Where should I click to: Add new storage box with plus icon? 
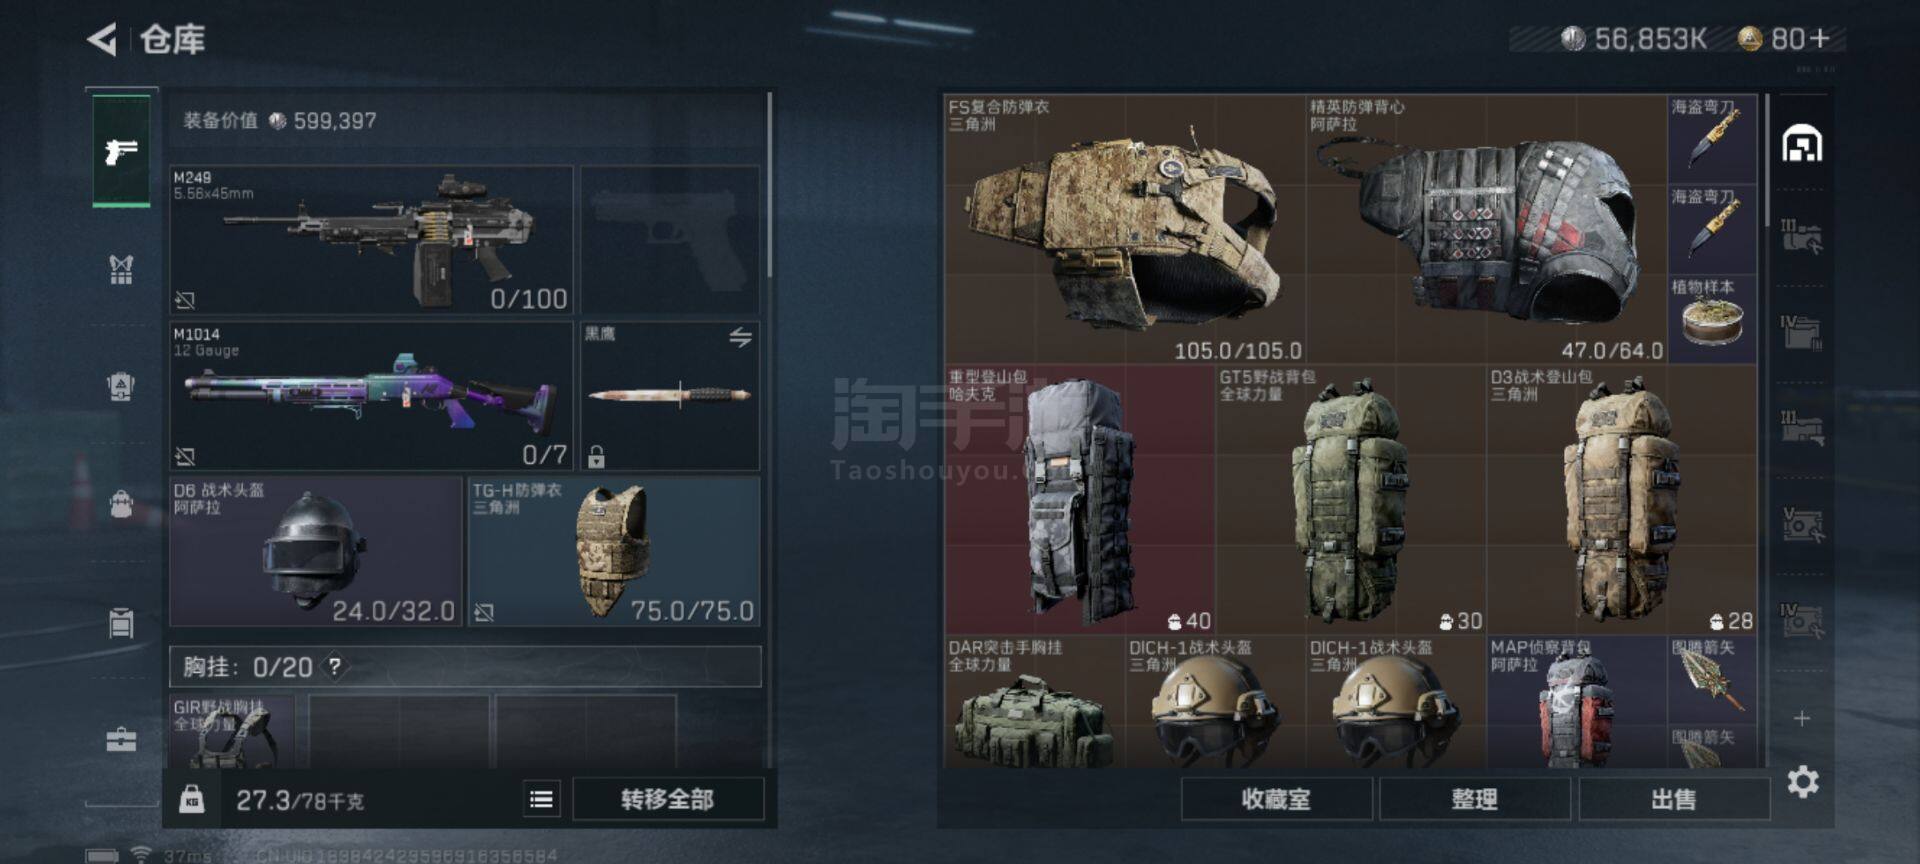coord(1802,718)
